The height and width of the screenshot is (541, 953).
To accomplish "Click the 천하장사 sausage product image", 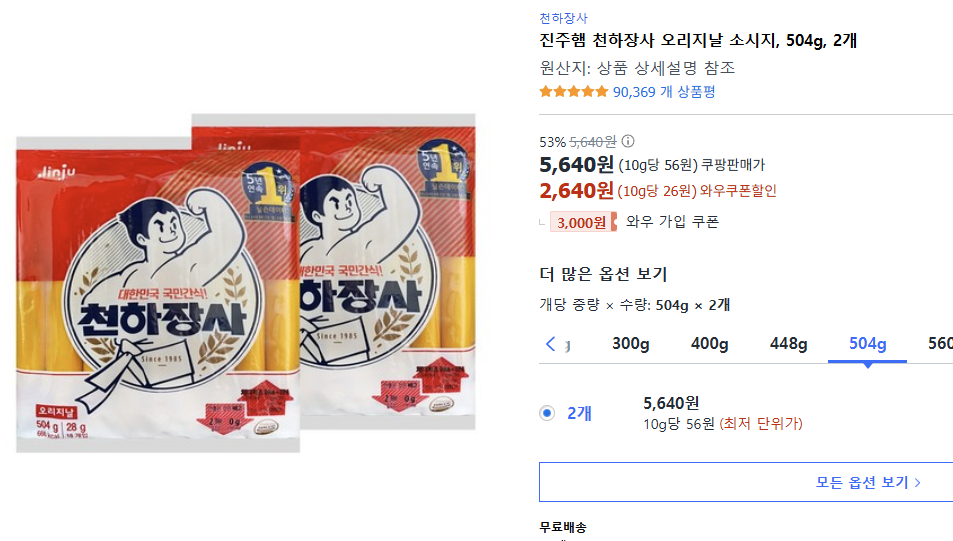I will pyautogui.click(x=246, y=283).
